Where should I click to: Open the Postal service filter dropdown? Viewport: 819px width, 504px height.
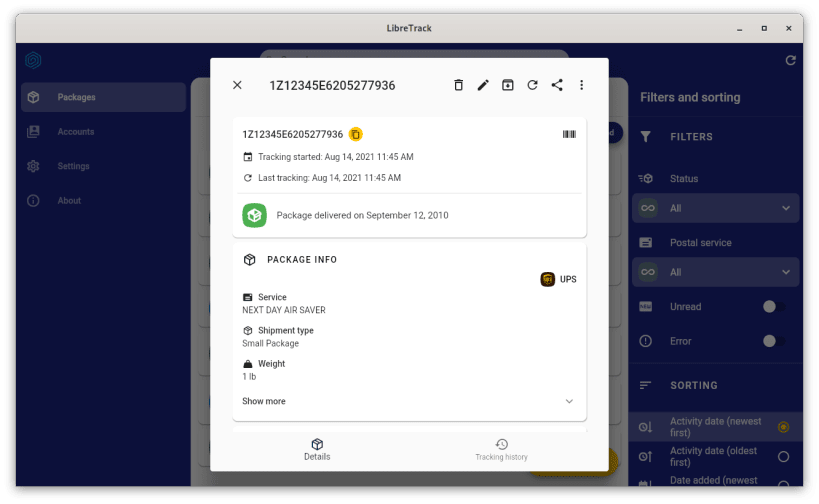(x=715, y=272)
